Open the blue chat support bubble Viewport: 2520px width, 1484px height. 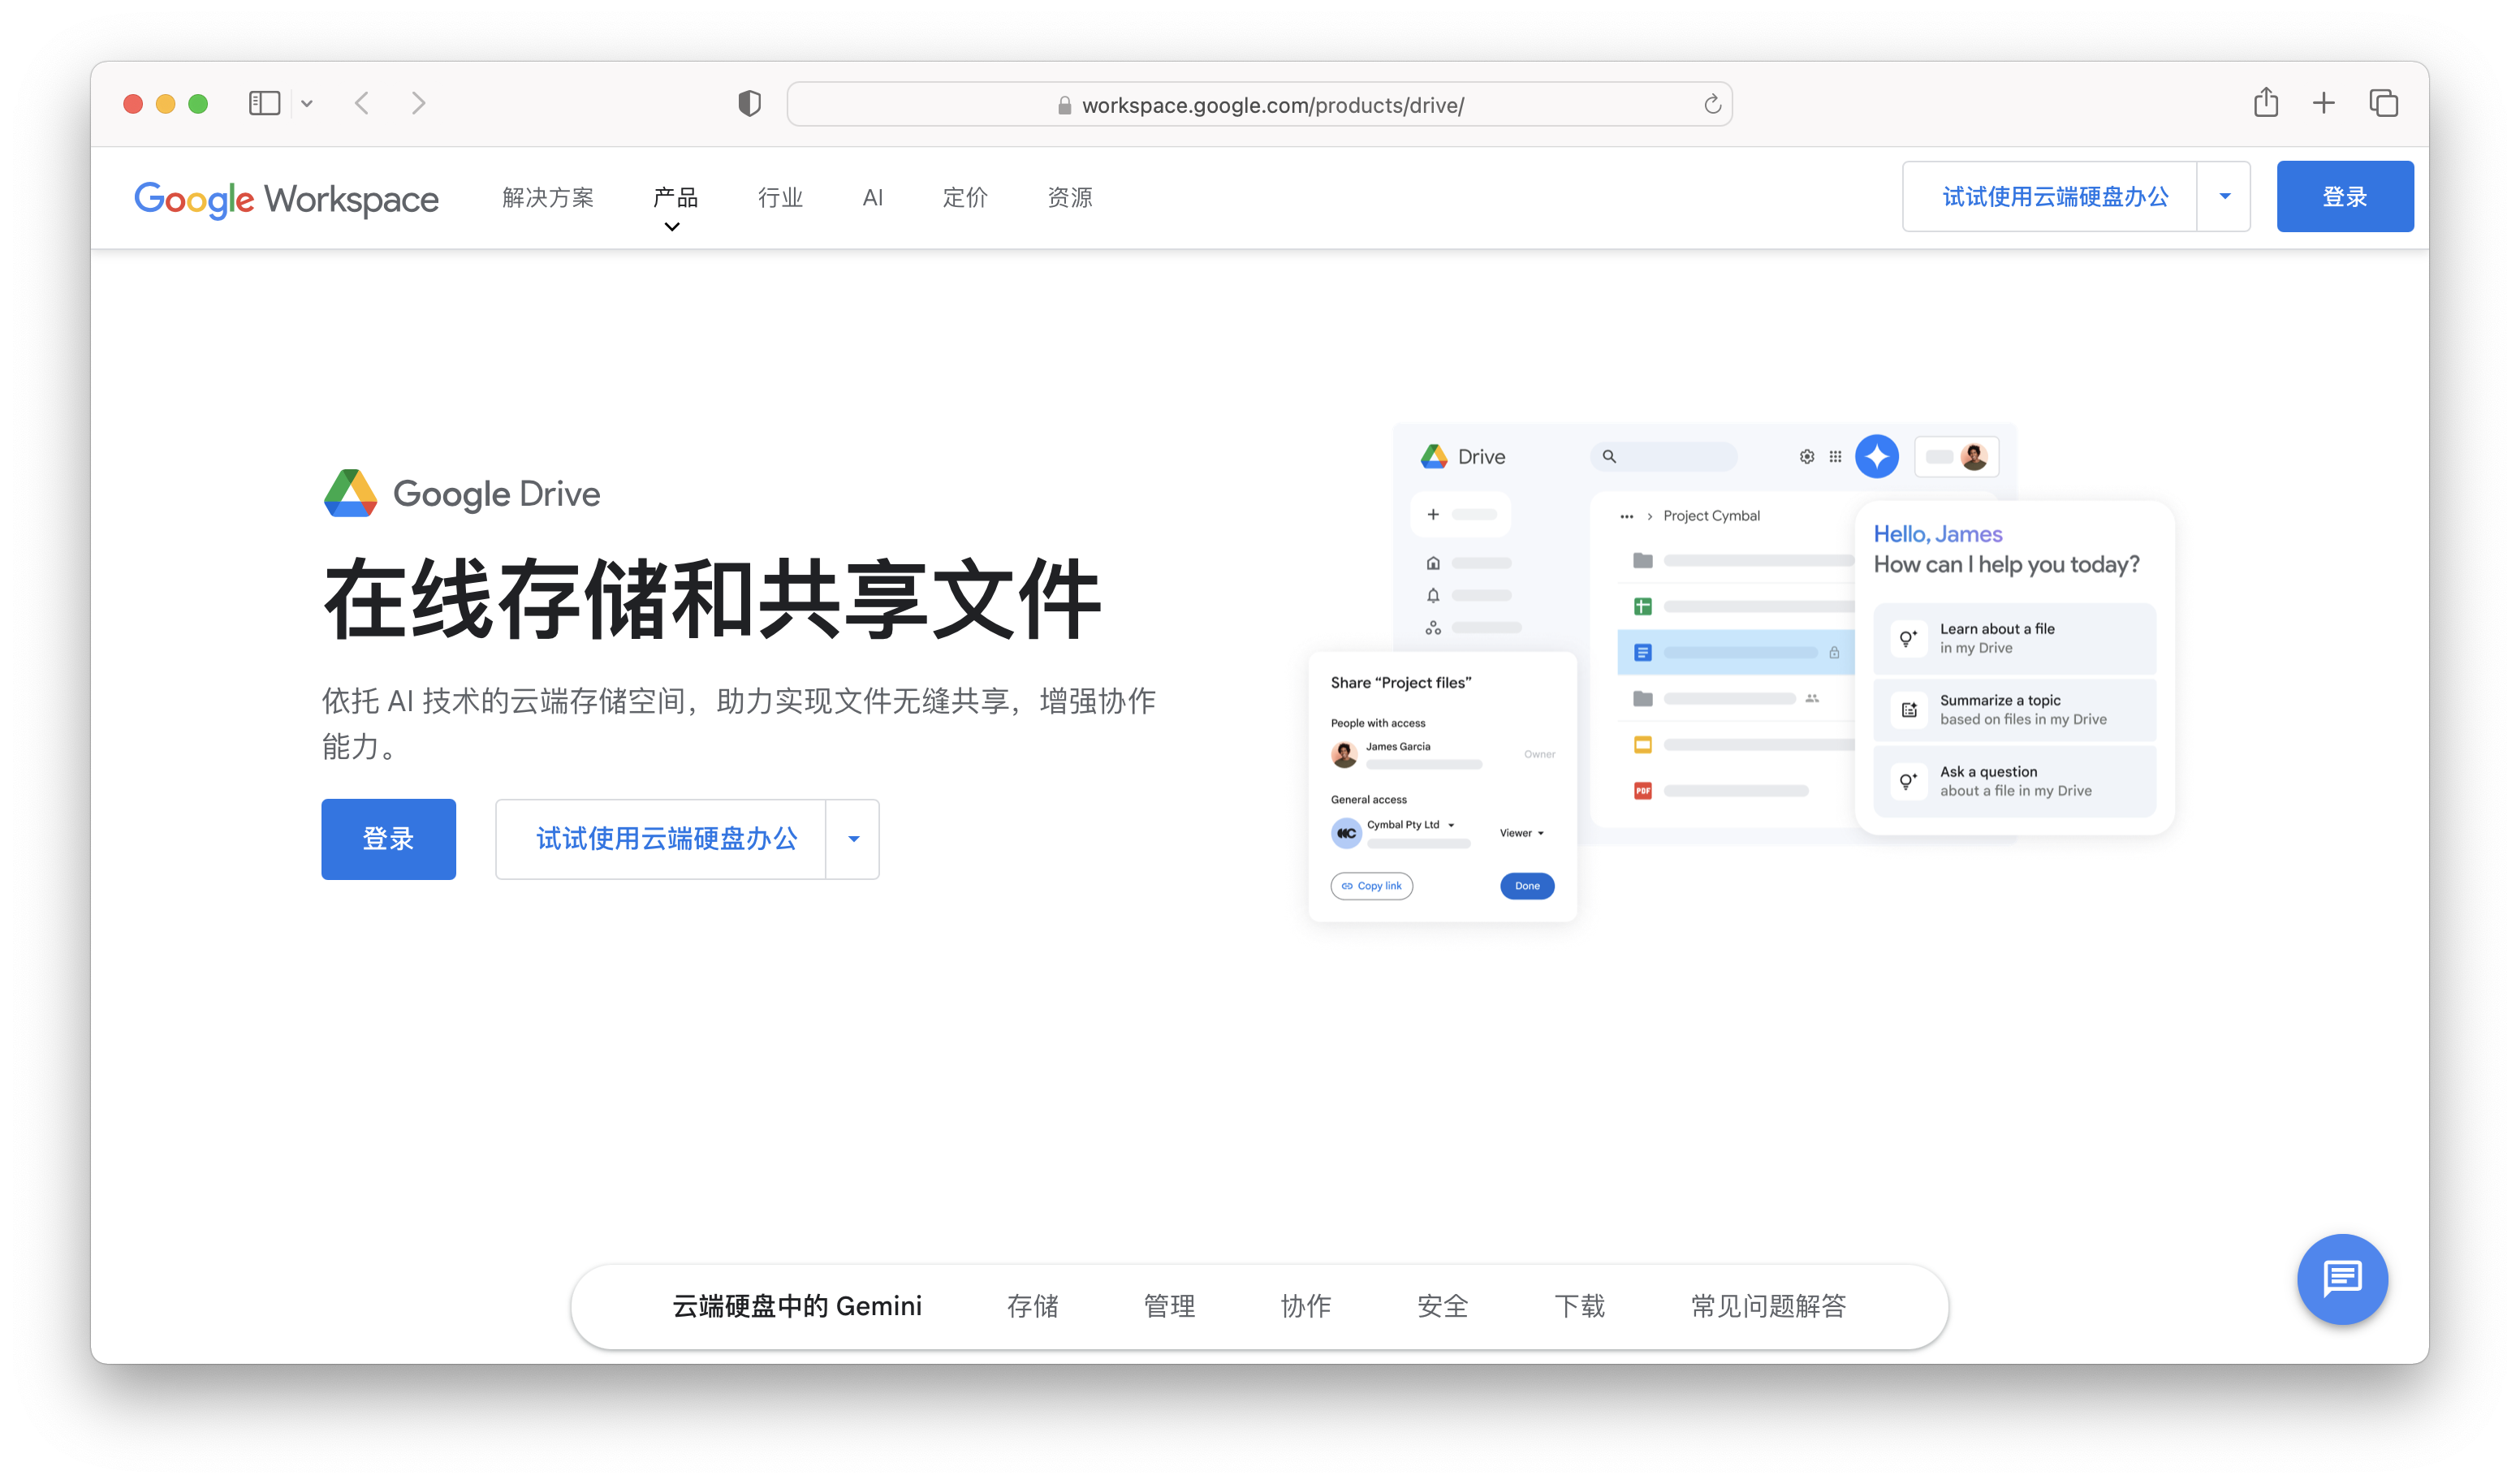pos(2342,1278)
